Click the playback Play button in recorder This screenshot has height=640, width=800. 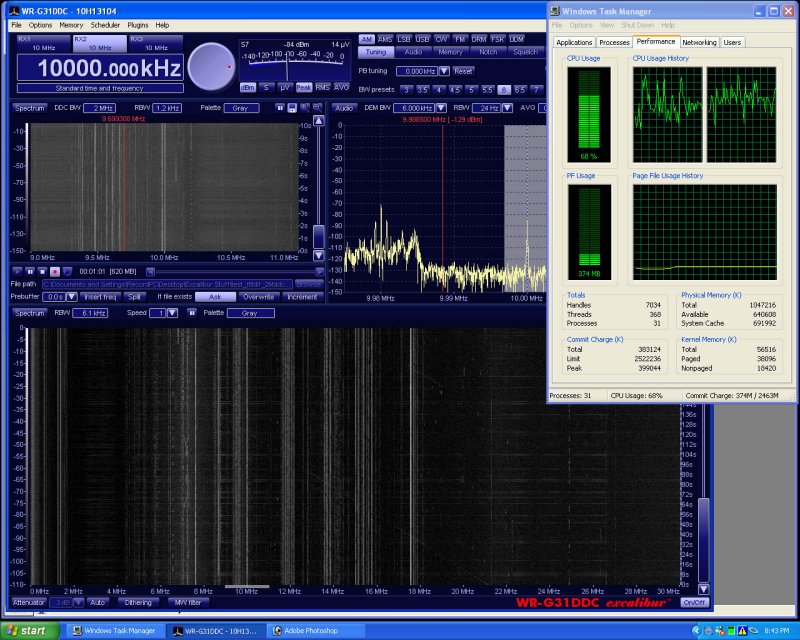coord(17,272)
